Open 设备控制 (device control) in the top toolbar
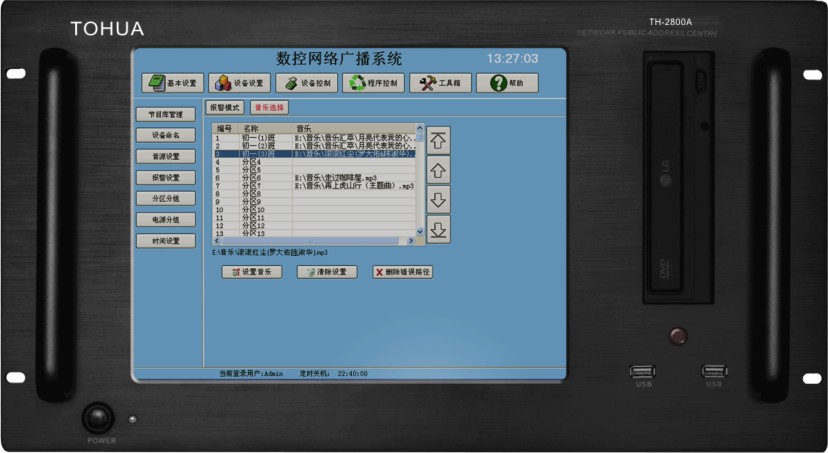This screenshot has height=453, width=828. (306, 83)
